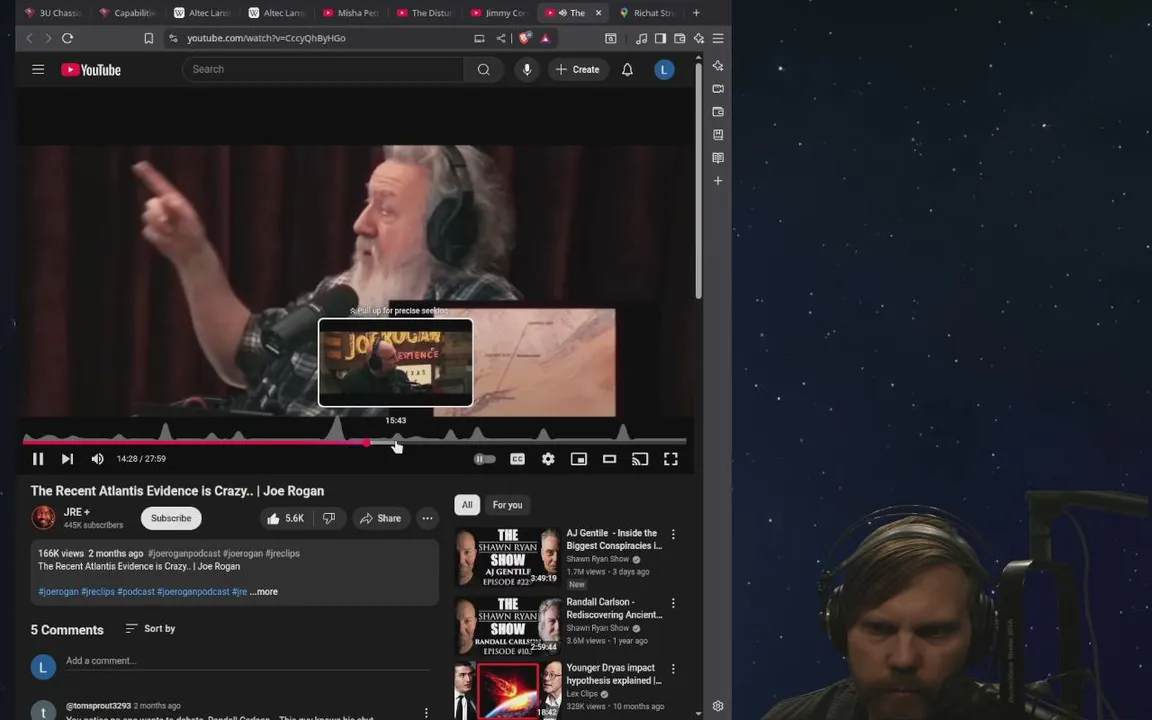The width and height of the screenshot is (1152, 720).
Task: Start voice search with microphone icon
Action: (x=527, y=70)
